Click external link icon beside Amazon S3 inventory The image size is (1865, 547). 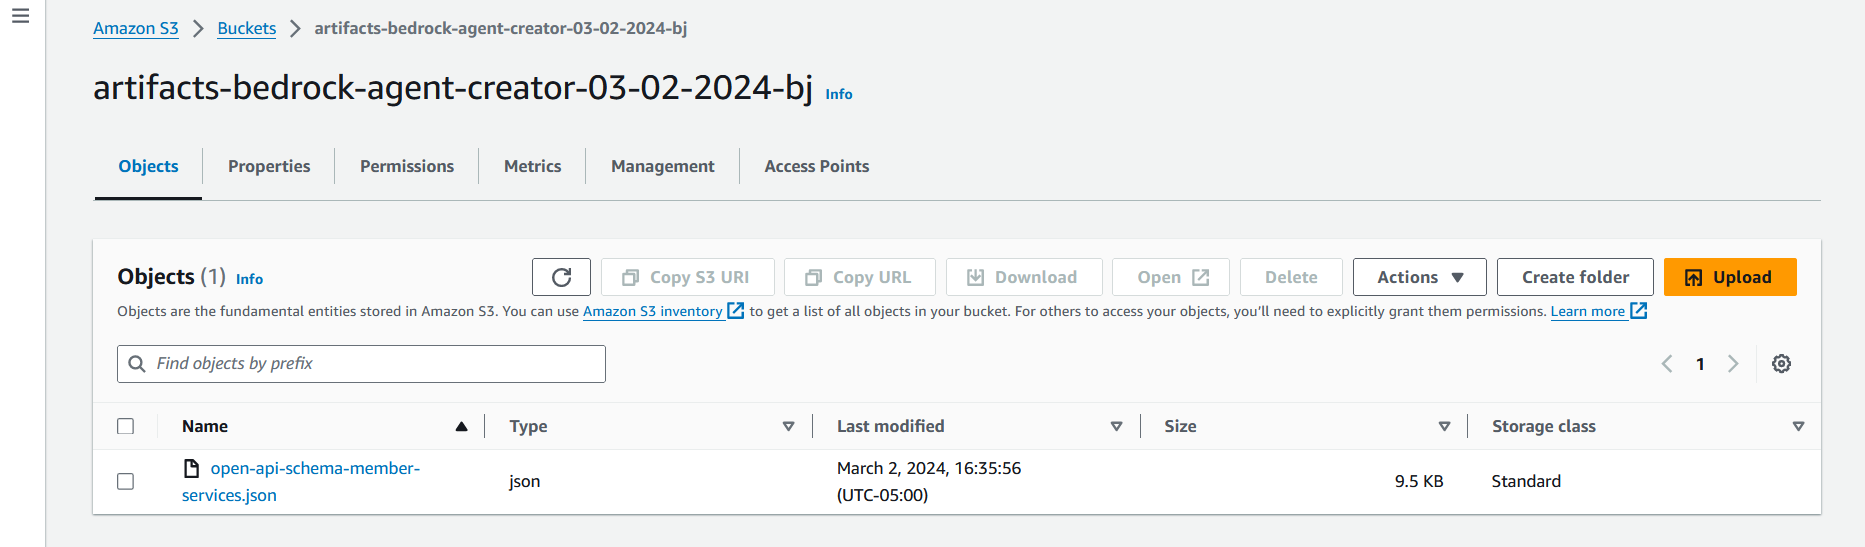click(735, 311)
